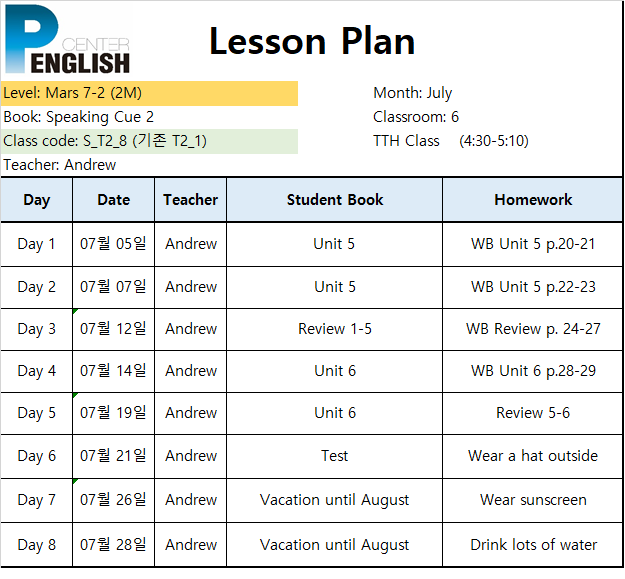Select the Student Book column header

[334, 200]
